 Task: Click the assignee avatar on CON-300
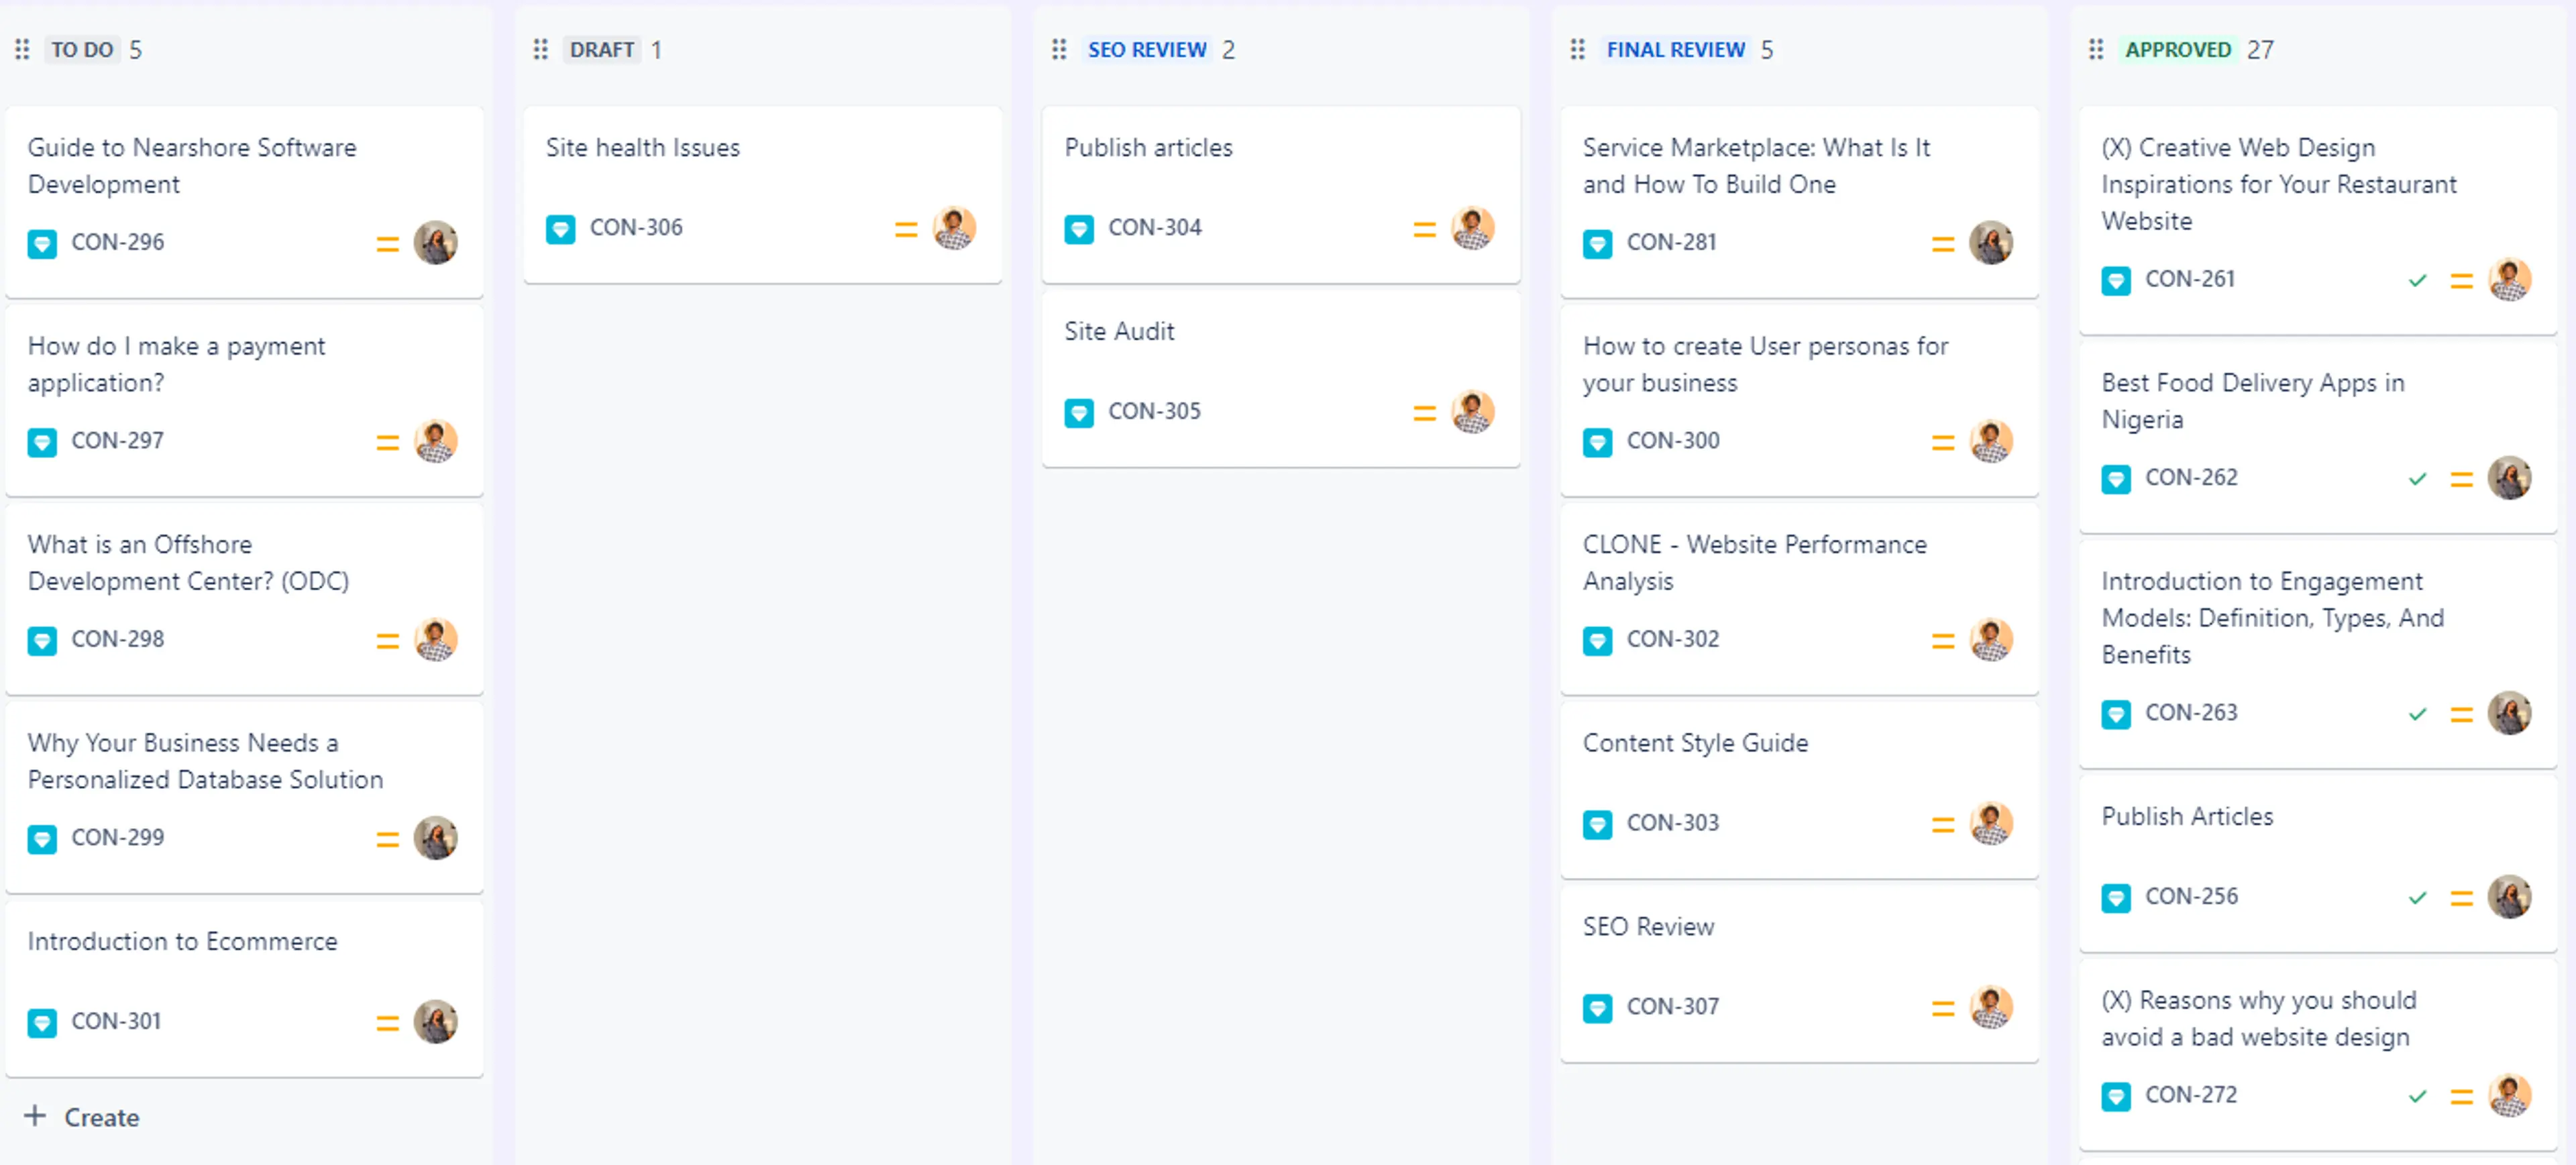click(1991, 441)
